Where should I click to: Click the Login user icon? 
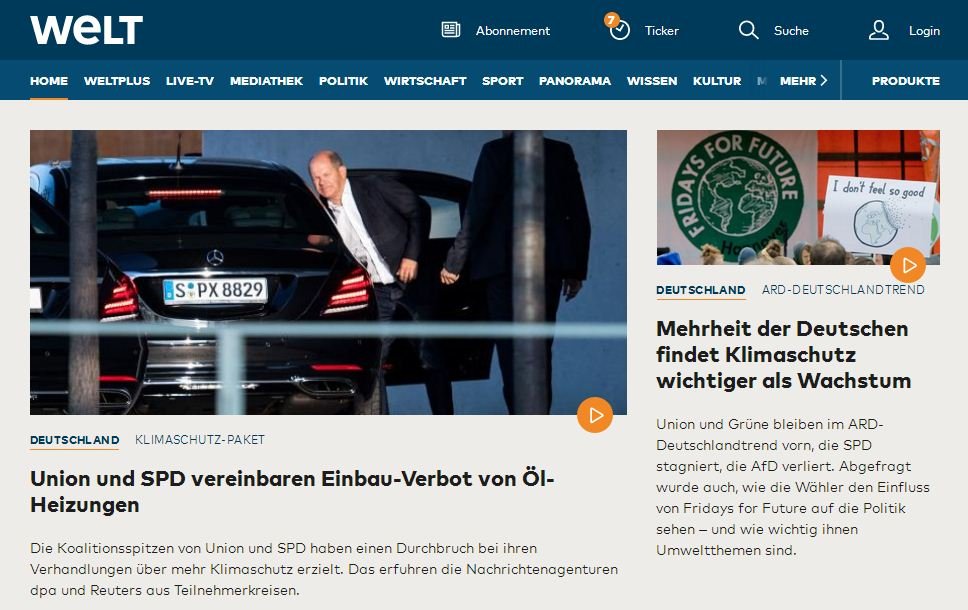pyautogui.click(x=878, y=30)
